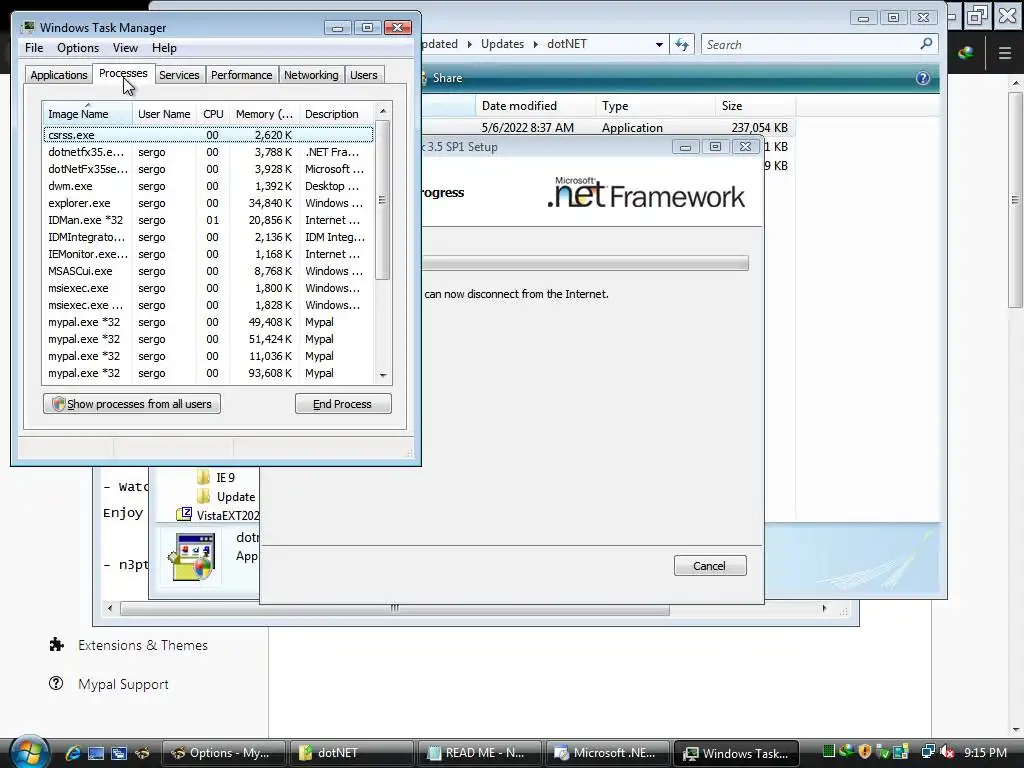Sort Explorer files by Date modified

(x=535, y=106)
